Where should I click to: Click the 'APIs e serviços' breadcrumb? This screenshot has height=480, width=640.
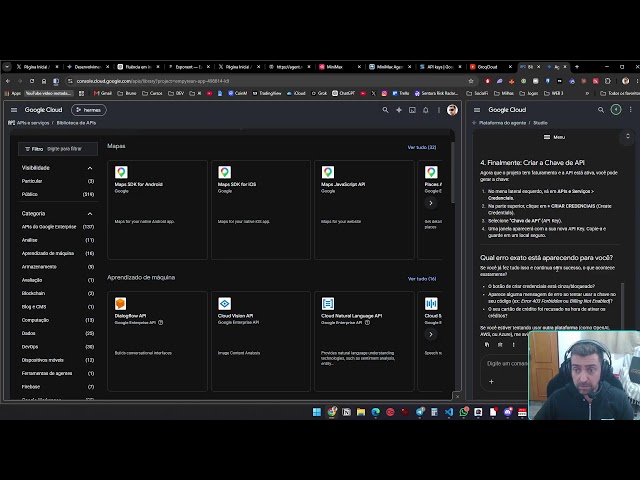(x=33, y=123)
